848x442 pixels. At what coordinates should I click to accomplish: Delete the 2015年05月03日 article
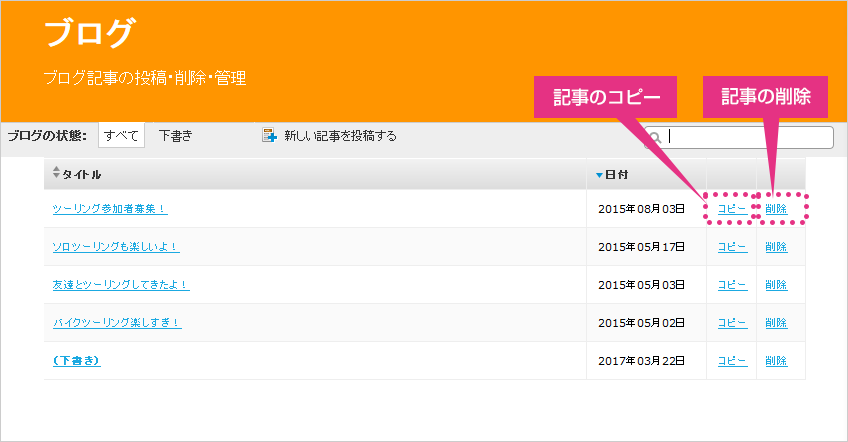pos(776,285)
